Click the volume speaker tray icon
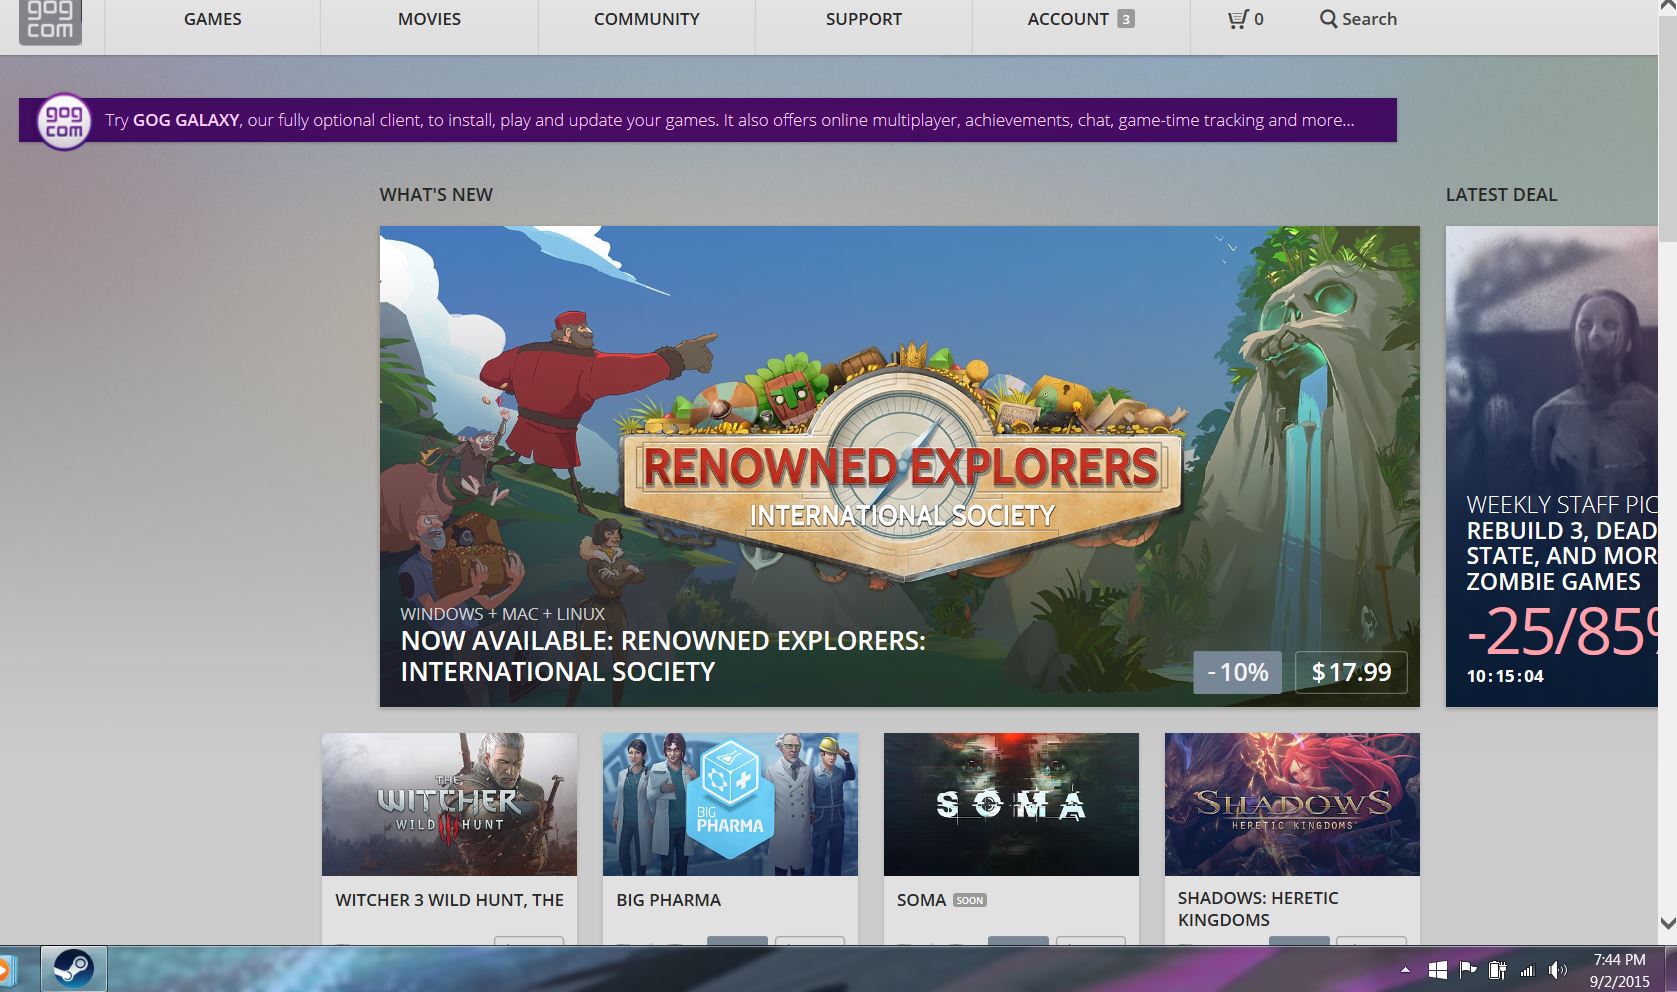 [x=1557, y=969]
